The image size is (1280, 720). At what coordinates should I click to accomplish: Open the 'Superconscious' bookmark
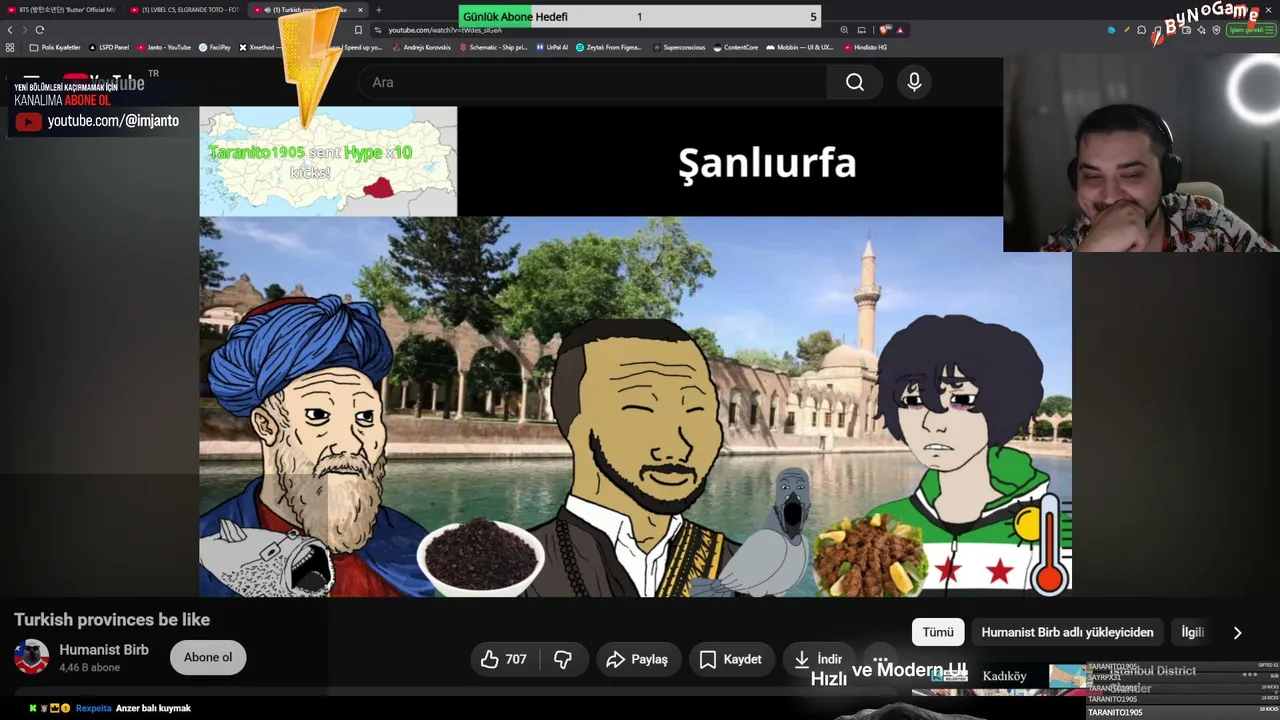coord(679,47)
